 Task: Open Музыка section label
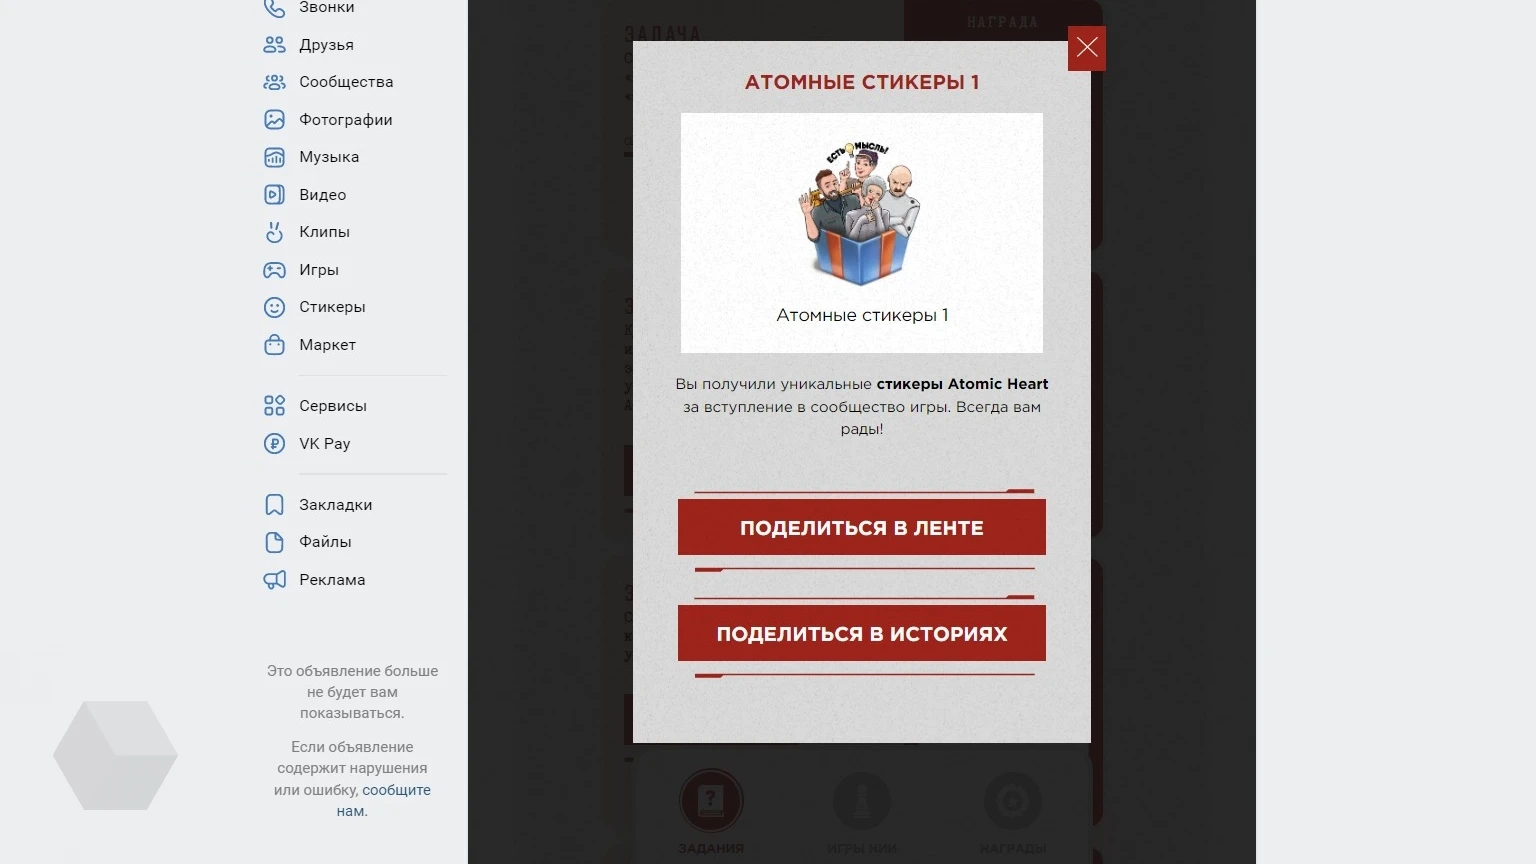[x=329, y=157]
